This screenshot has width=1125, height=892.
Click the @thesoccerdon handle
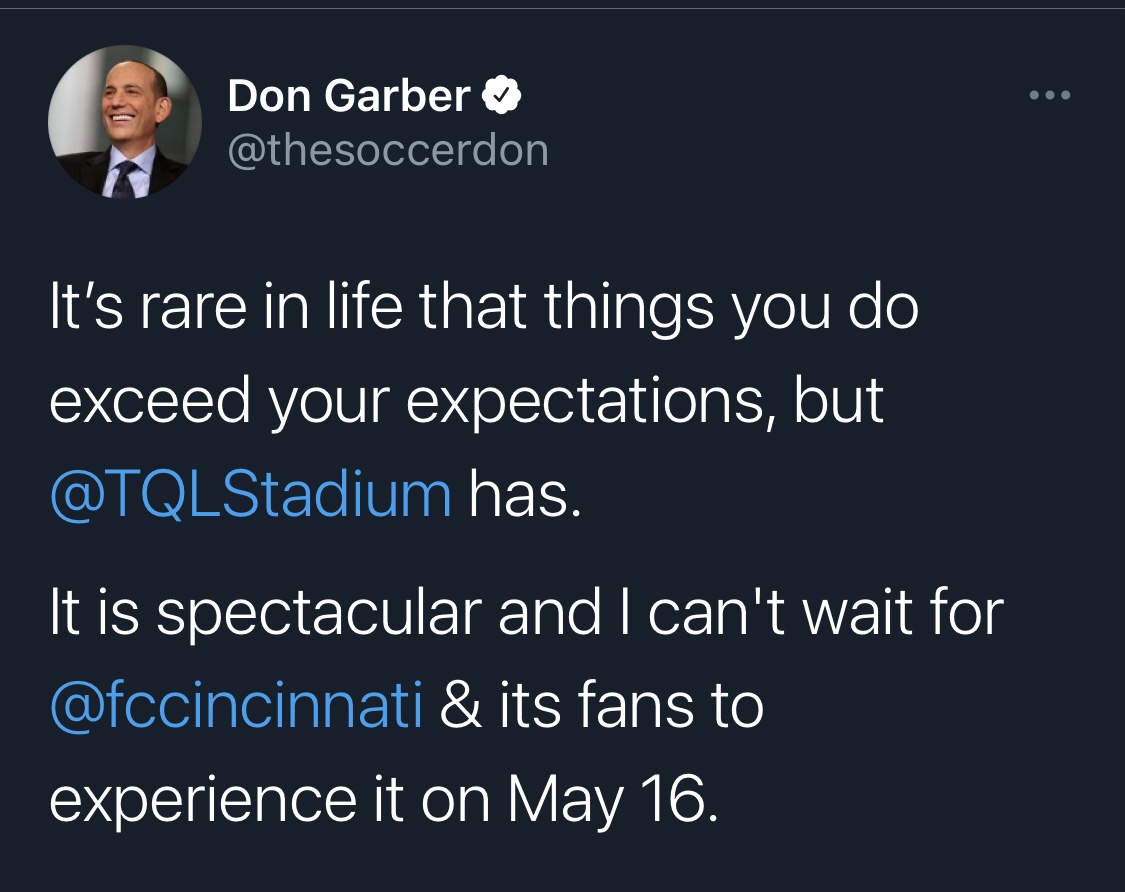pos(388,150)
